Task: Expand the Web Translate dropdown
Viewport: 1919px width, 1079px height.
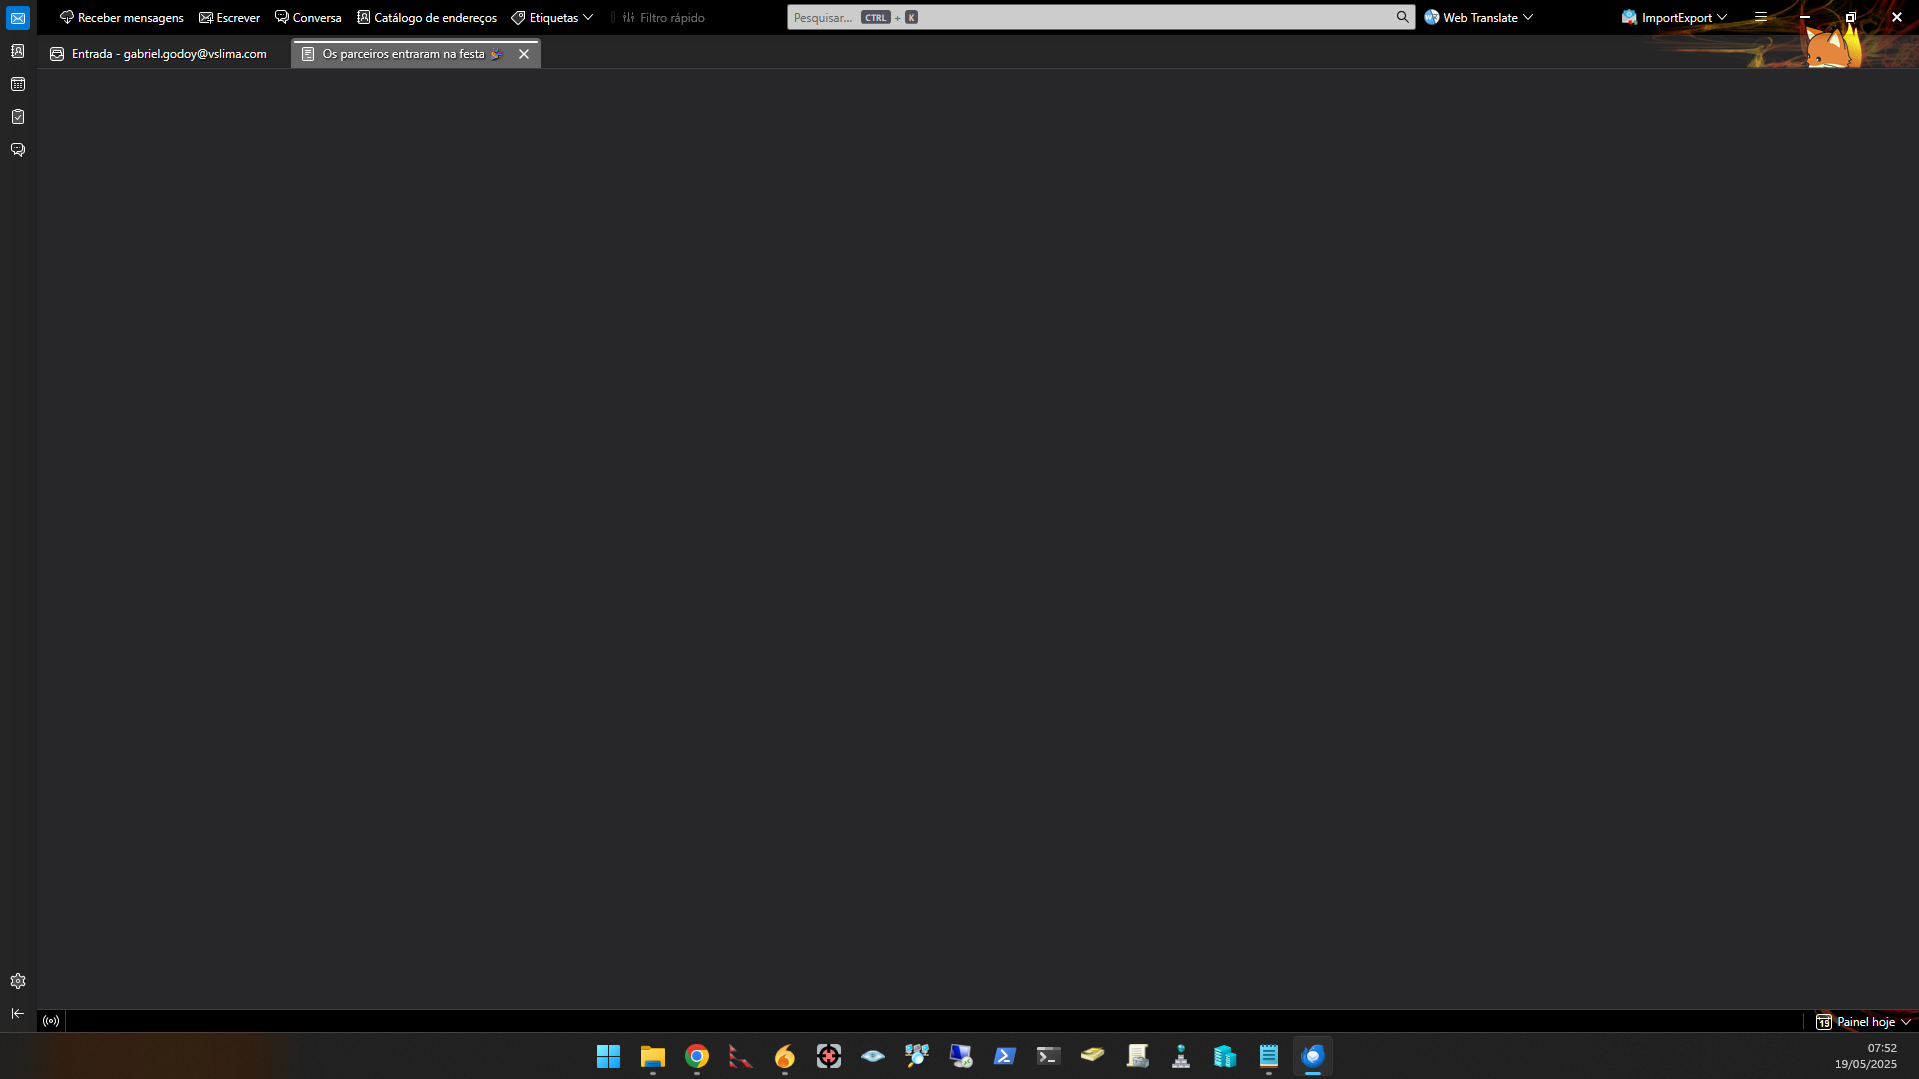Action: coord(1479,18)
